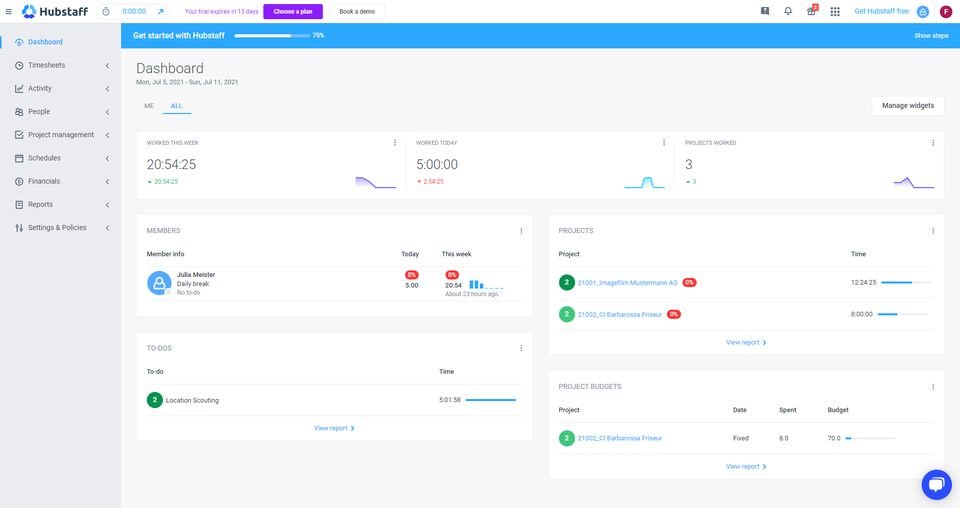Screen dimensions: 960x508
Task: Open the user profile avatar F
Action: 946,12
